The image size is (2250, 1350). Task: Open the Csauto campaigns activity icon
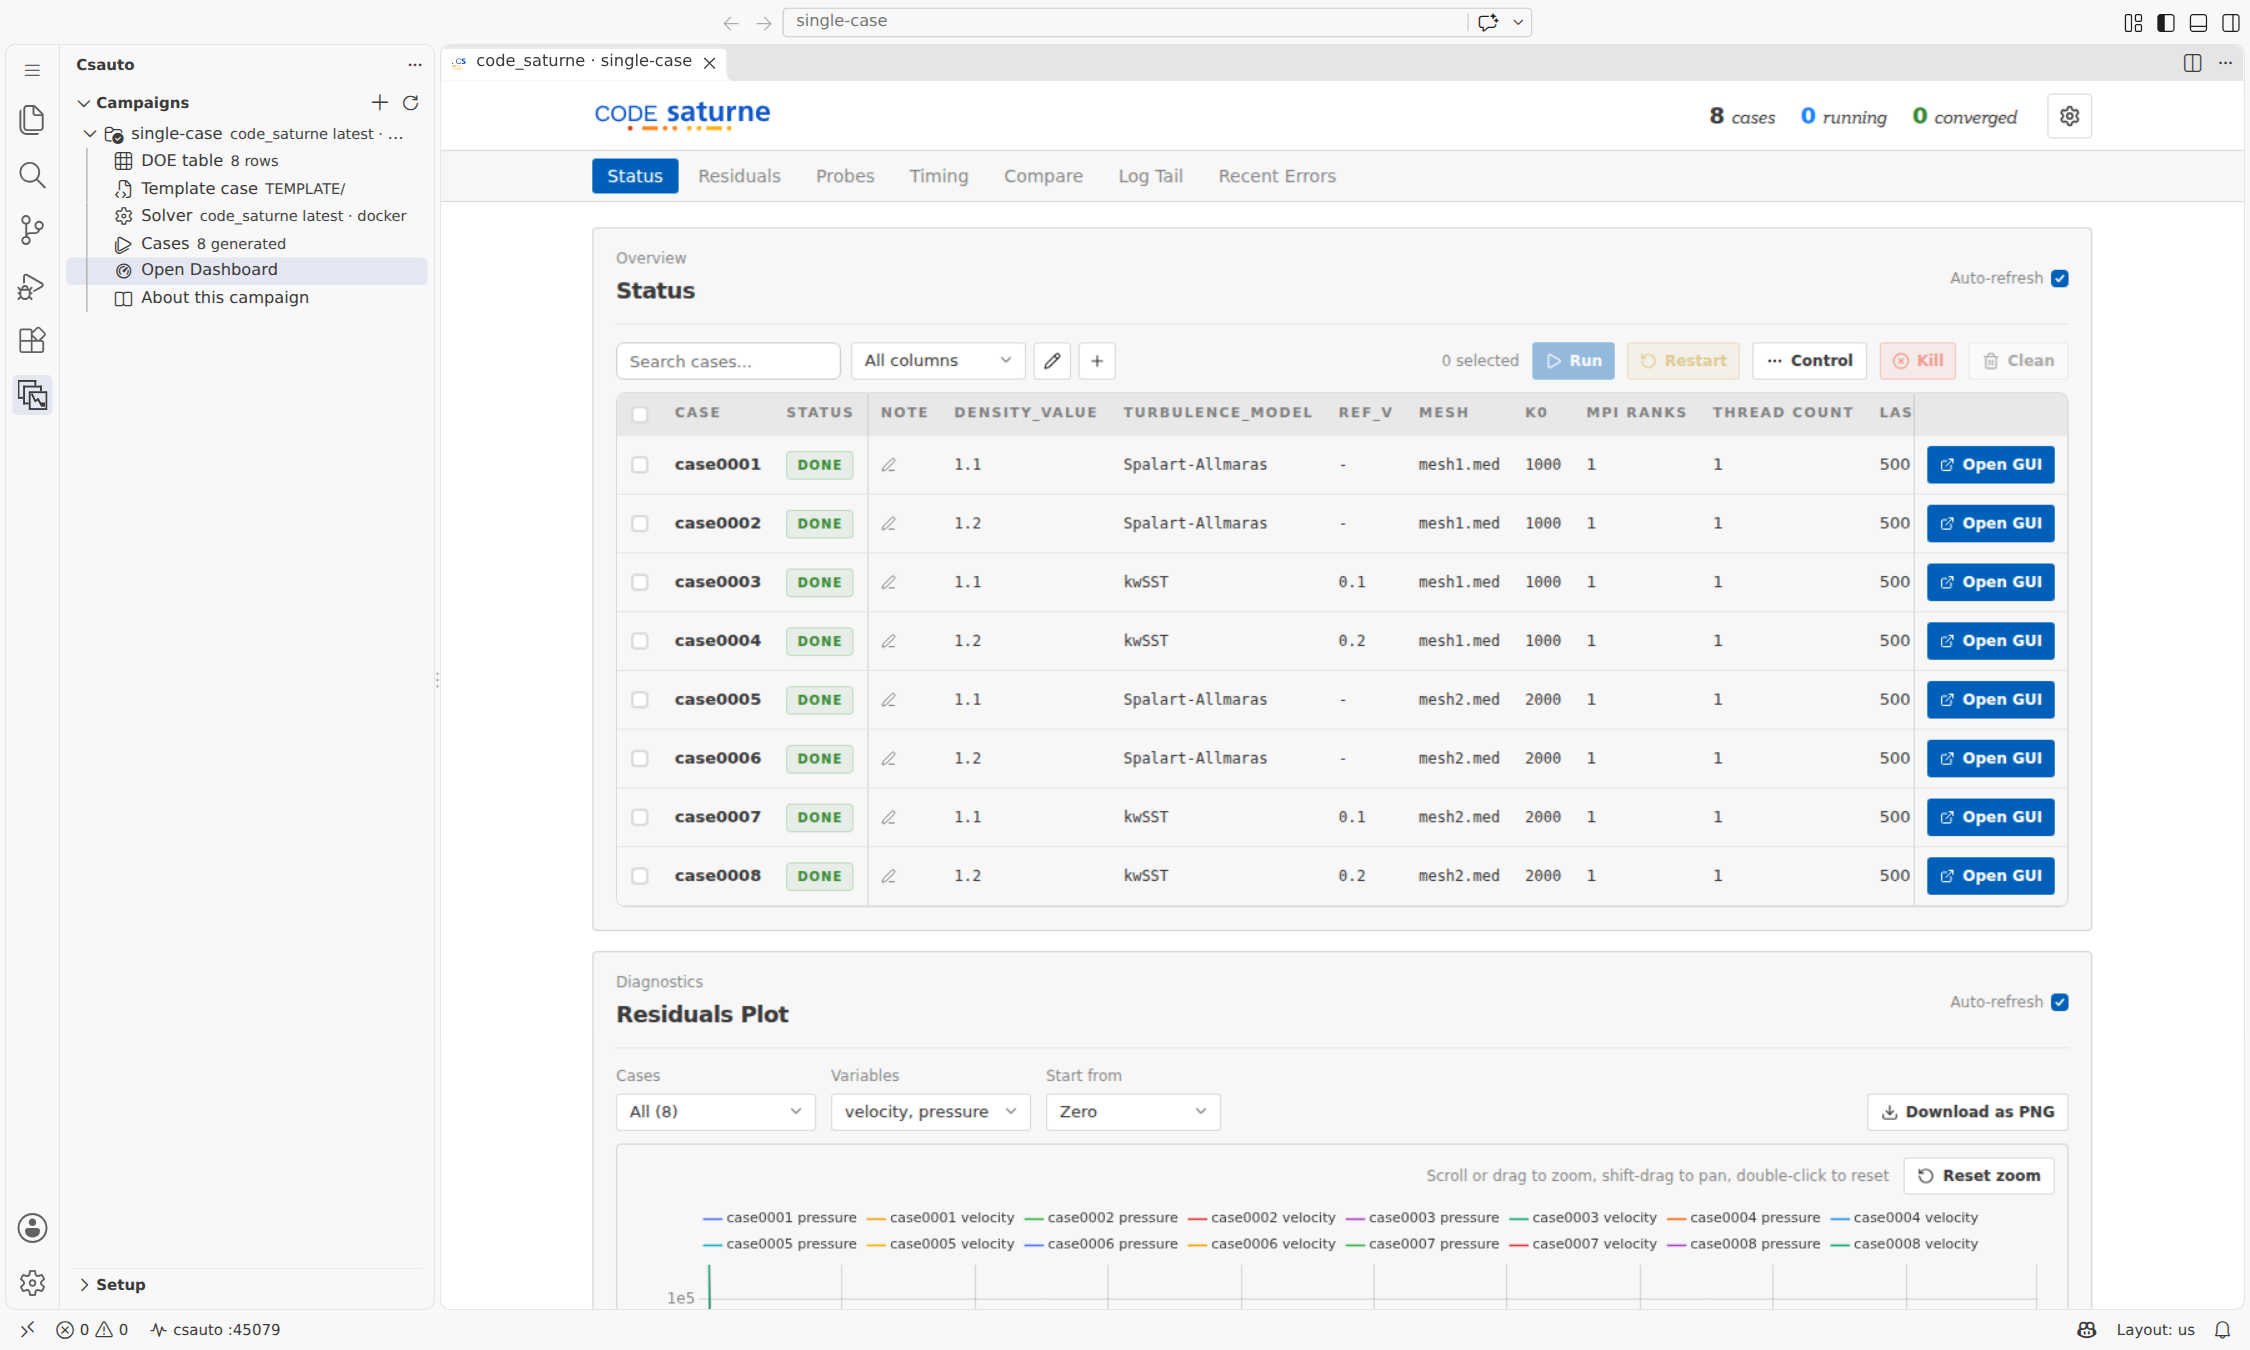click(32, 396)
